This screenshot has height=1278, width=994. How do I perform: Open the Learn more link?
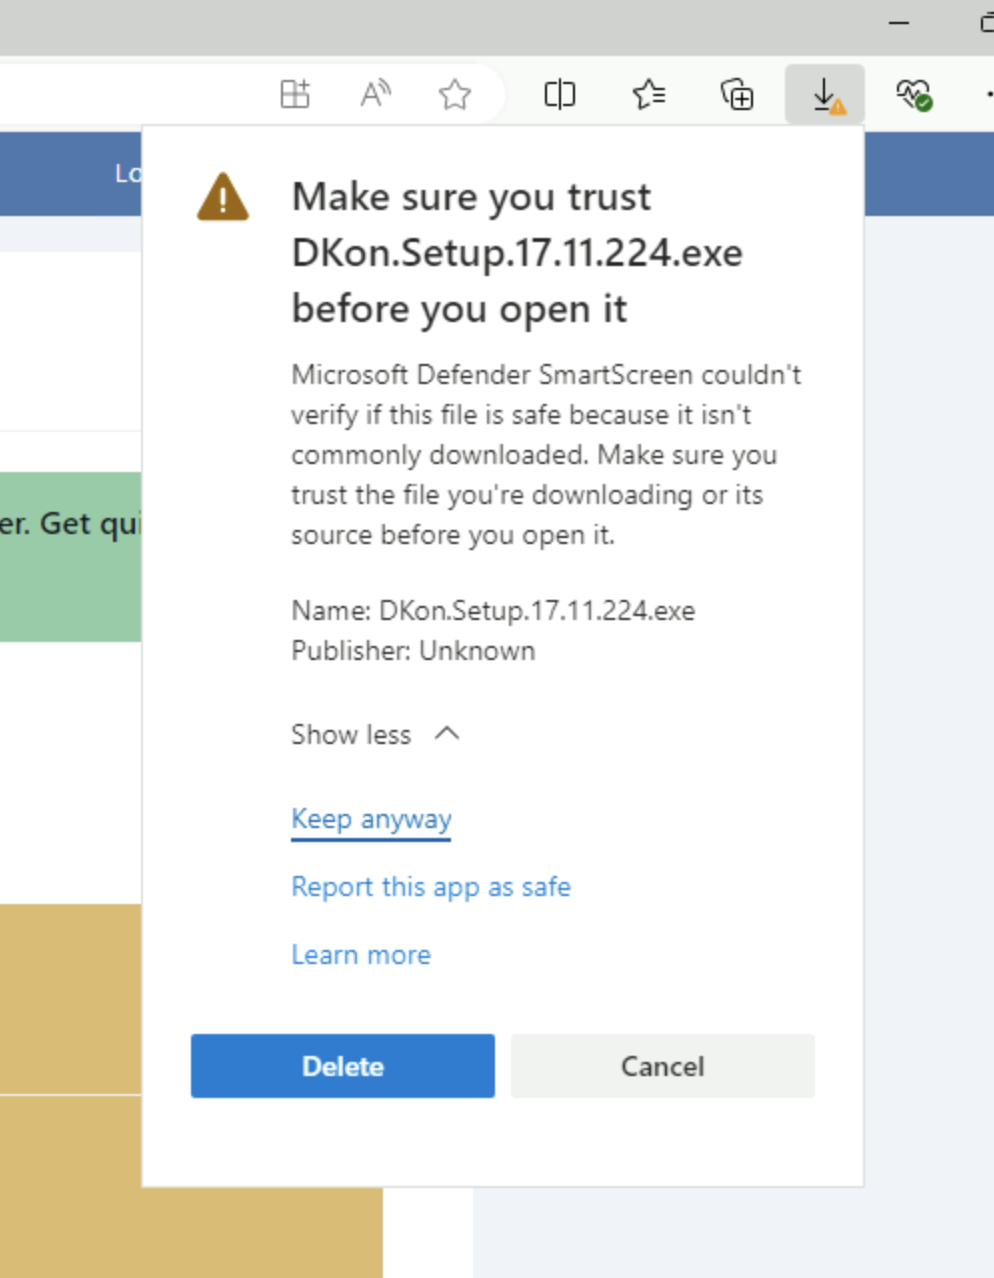coord(361,955)
